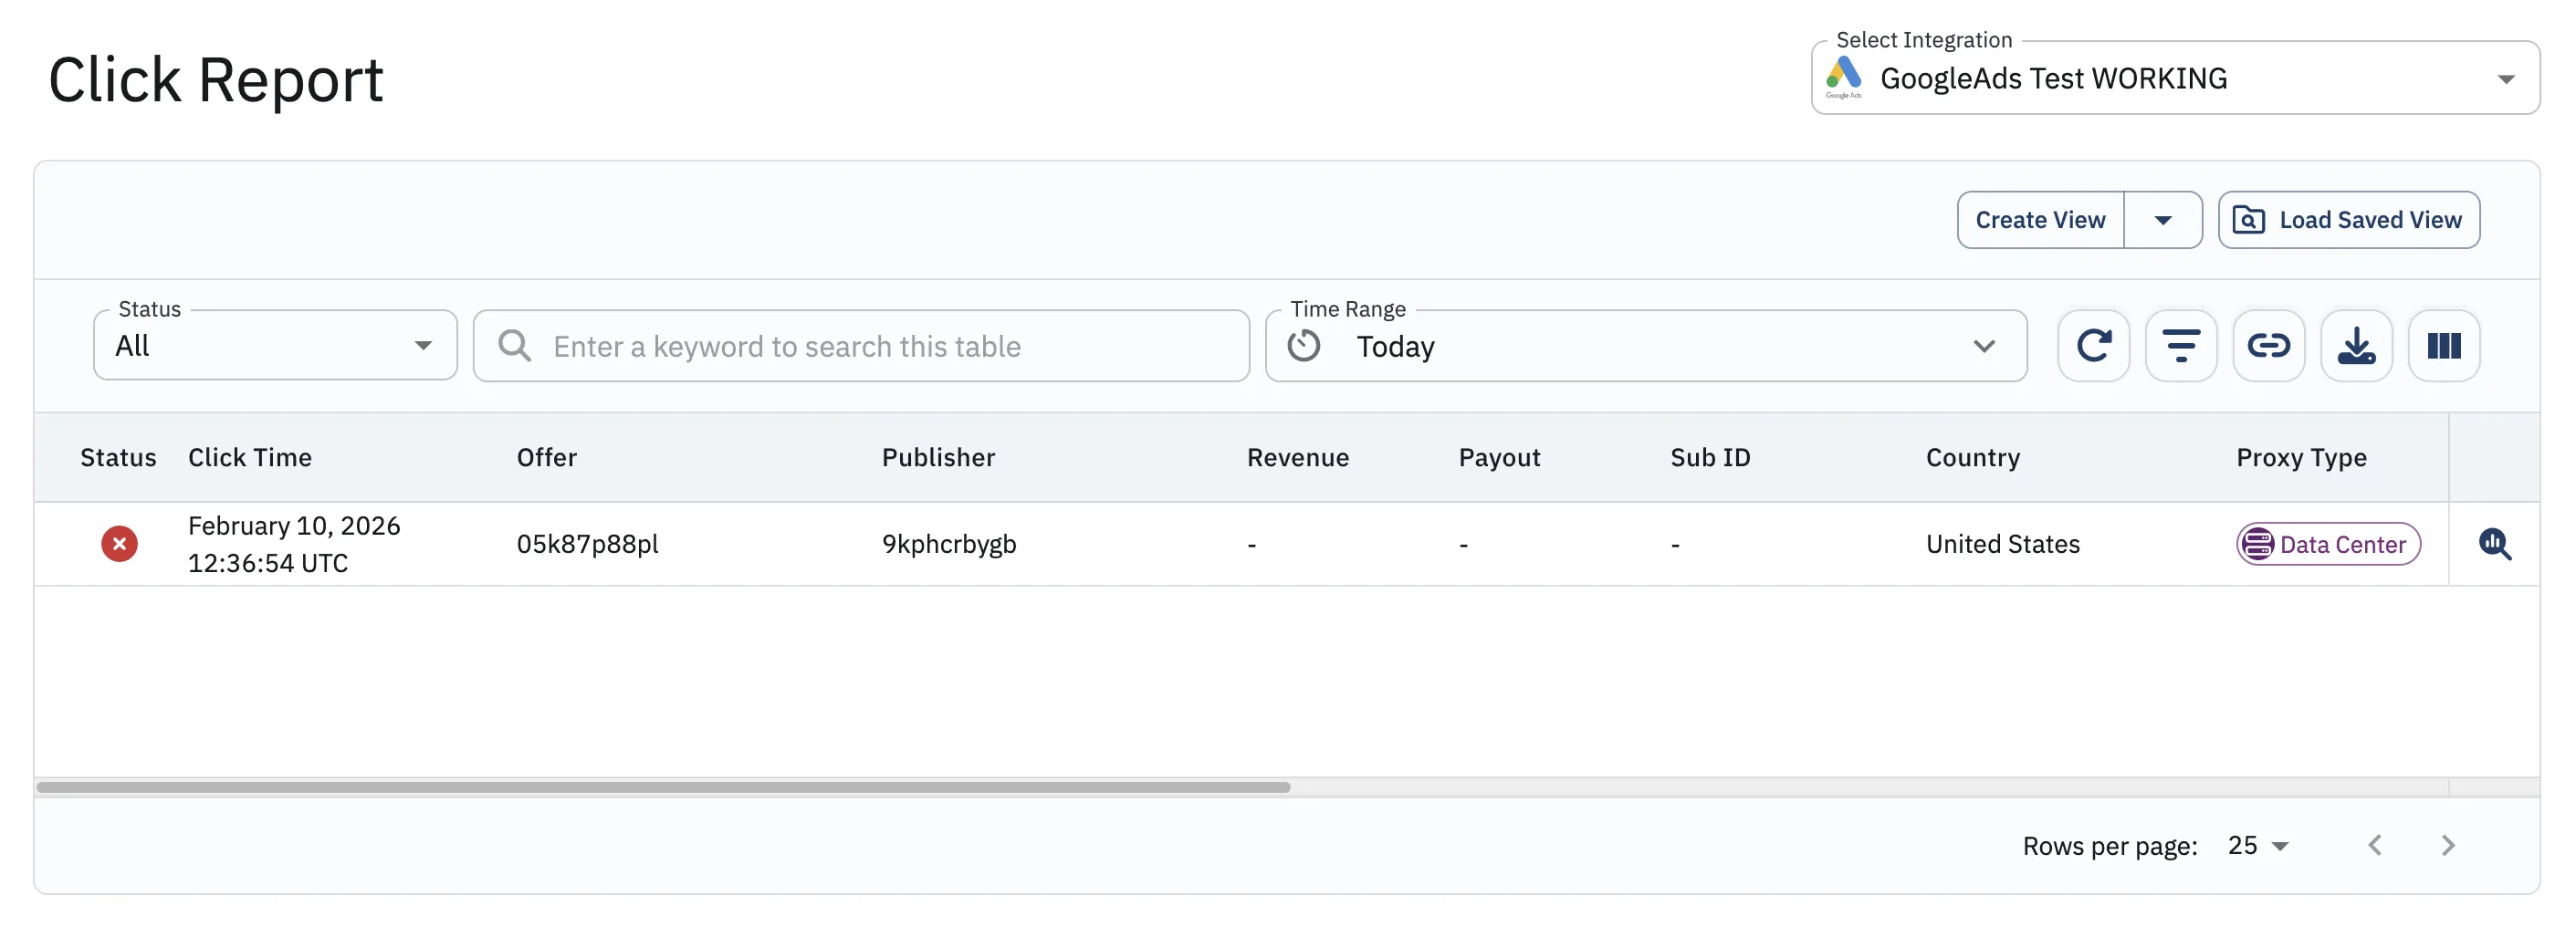
Task: Click the refresh table icon
Action: [x=2093, y=346]
